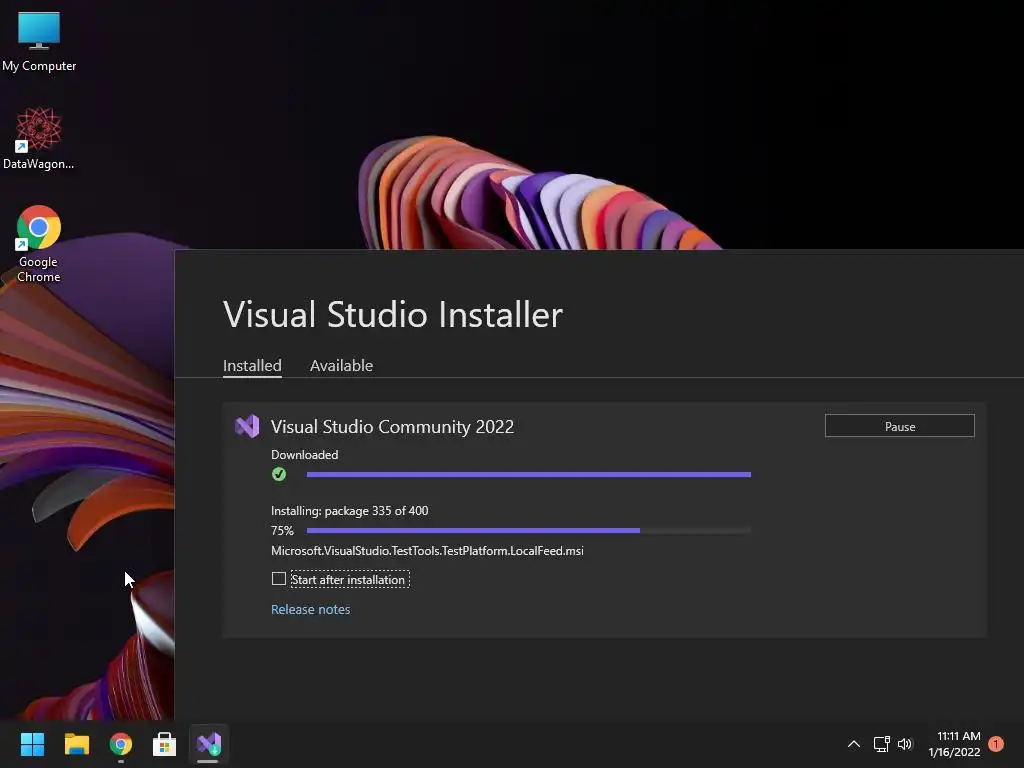Open the Google Chrome desktop shortcut

39,244
